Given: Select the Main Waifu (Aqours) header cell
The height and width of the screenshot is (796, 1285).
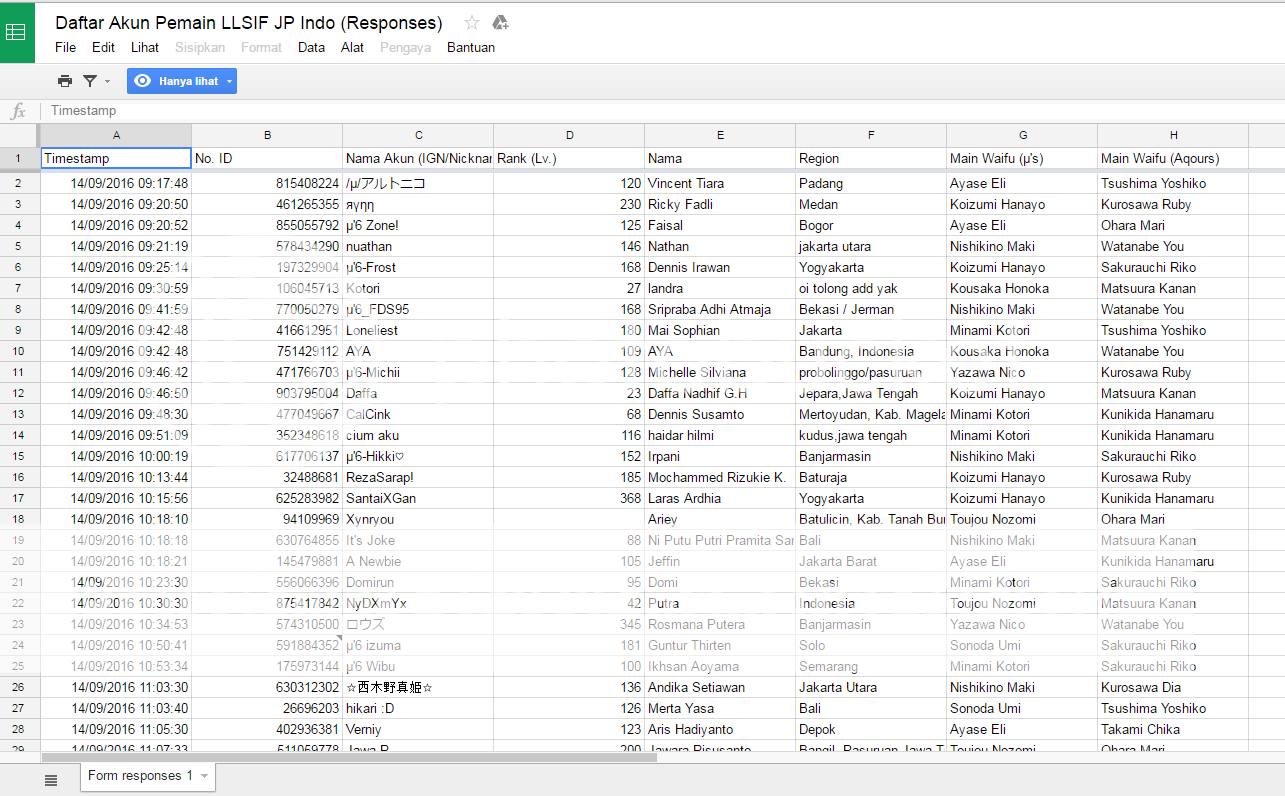Looking at the screenshot, I should [1172, 158].
